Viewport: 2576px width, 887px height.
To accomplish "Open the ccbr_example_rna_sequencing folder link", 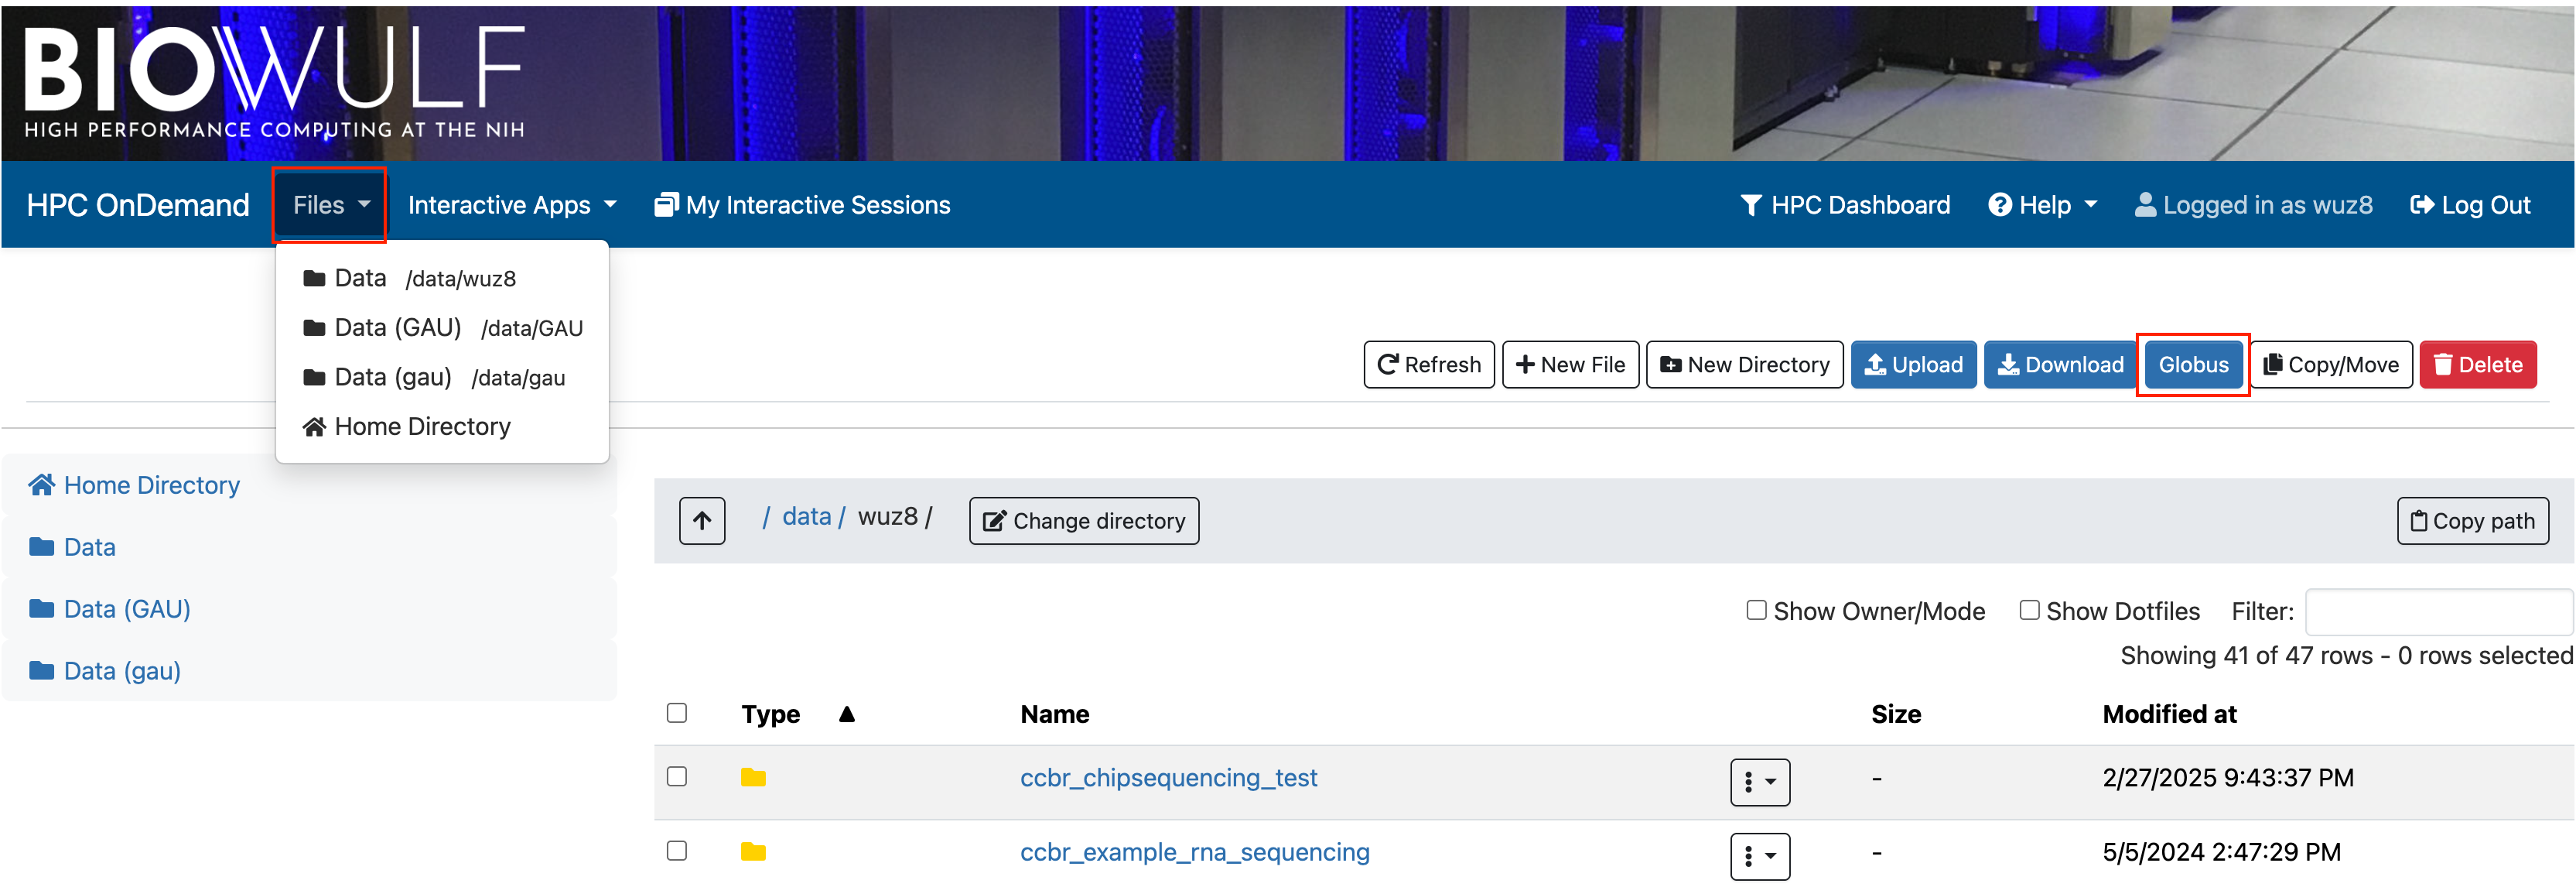I will [x=1194, y=852].
